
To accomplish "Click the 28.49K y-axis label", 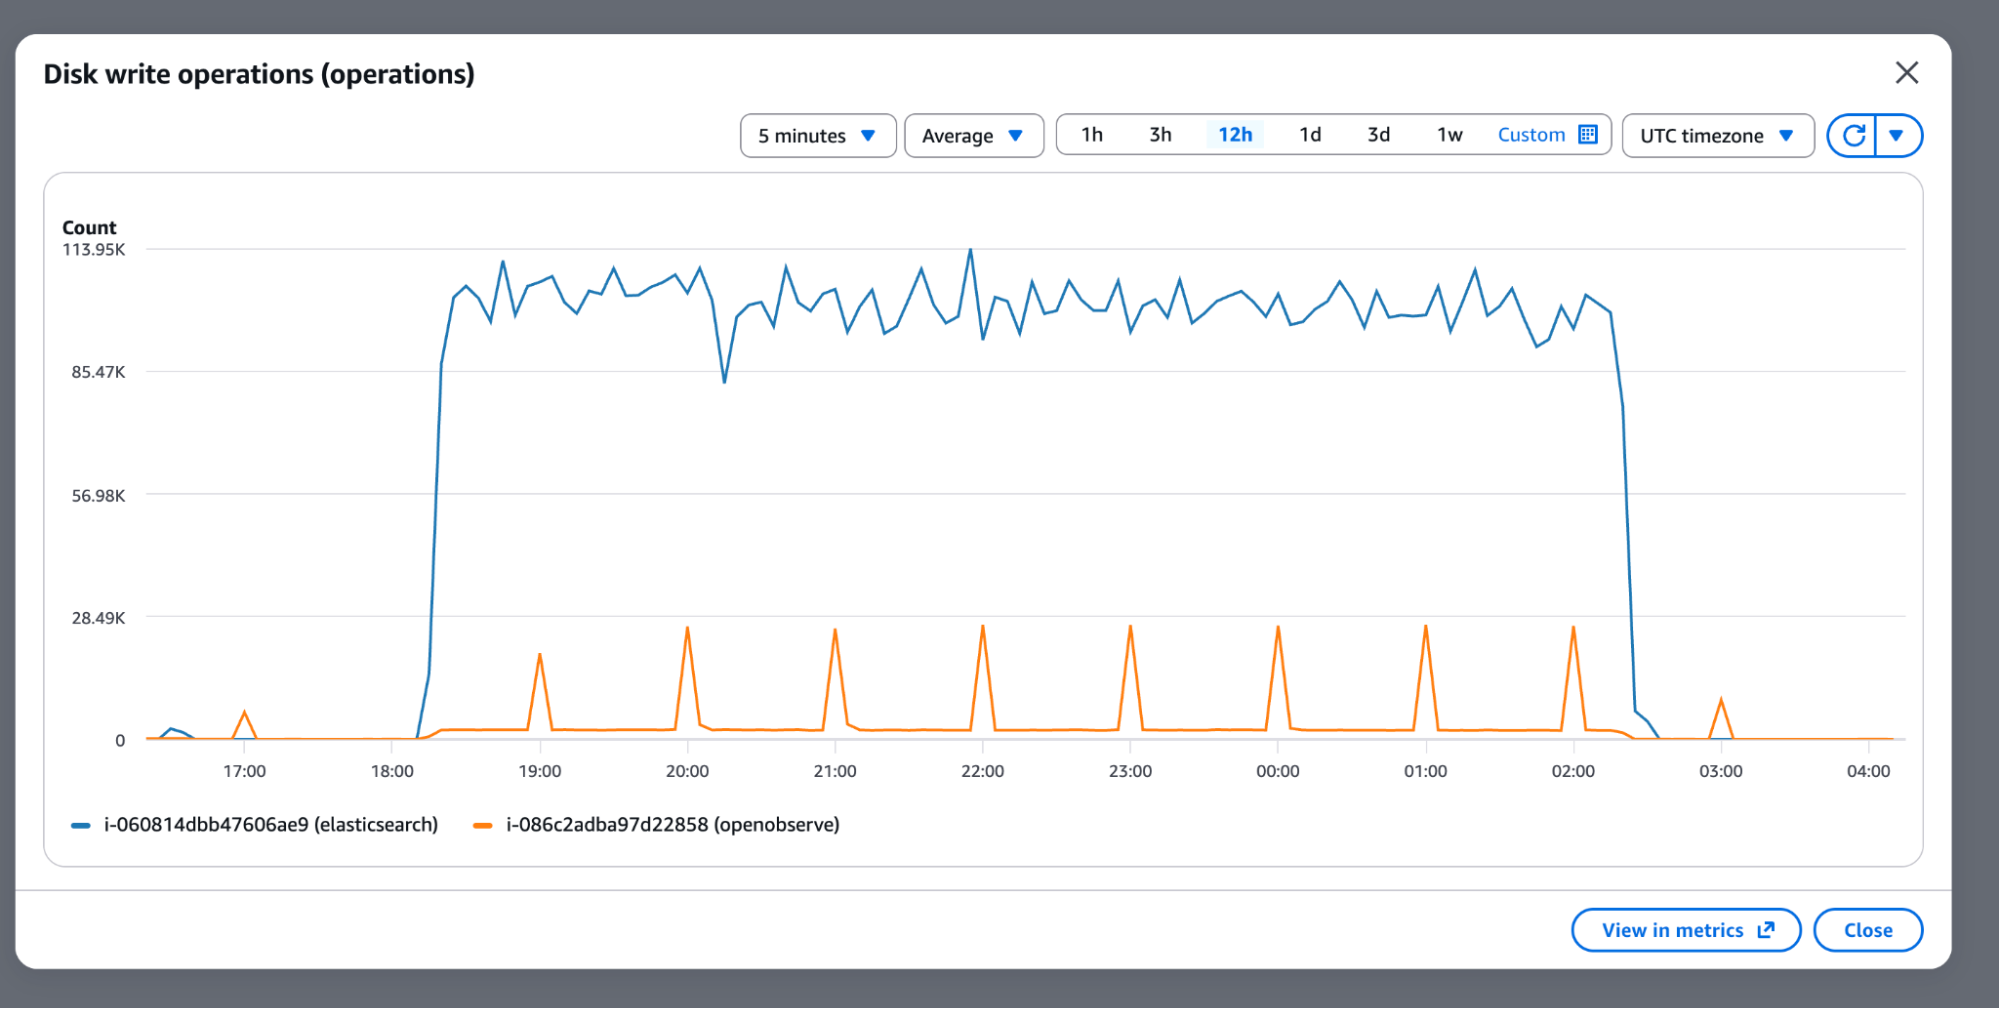I will click(x=98, y=618).
